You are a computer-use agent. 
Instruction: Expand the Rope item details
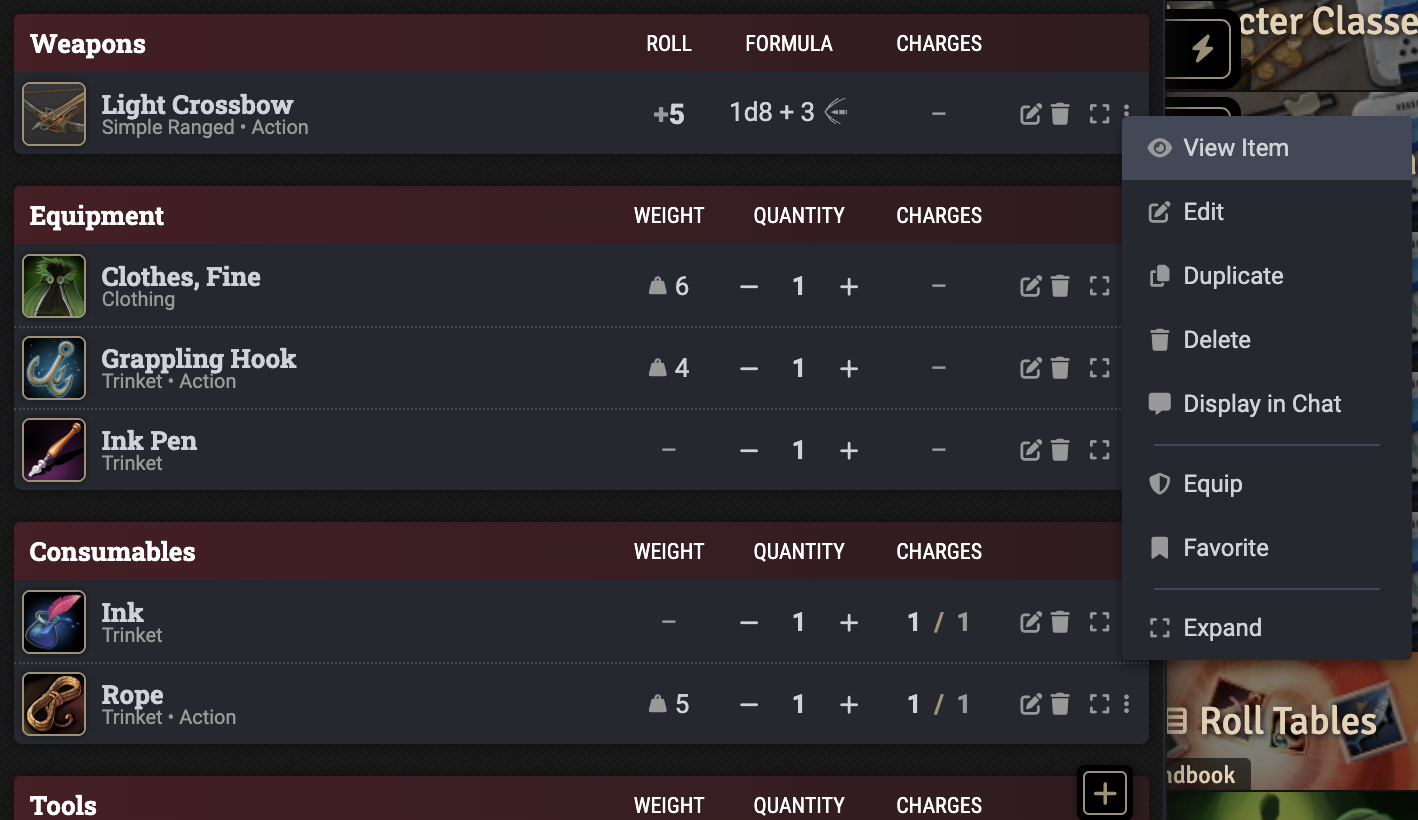[1099, 704]
